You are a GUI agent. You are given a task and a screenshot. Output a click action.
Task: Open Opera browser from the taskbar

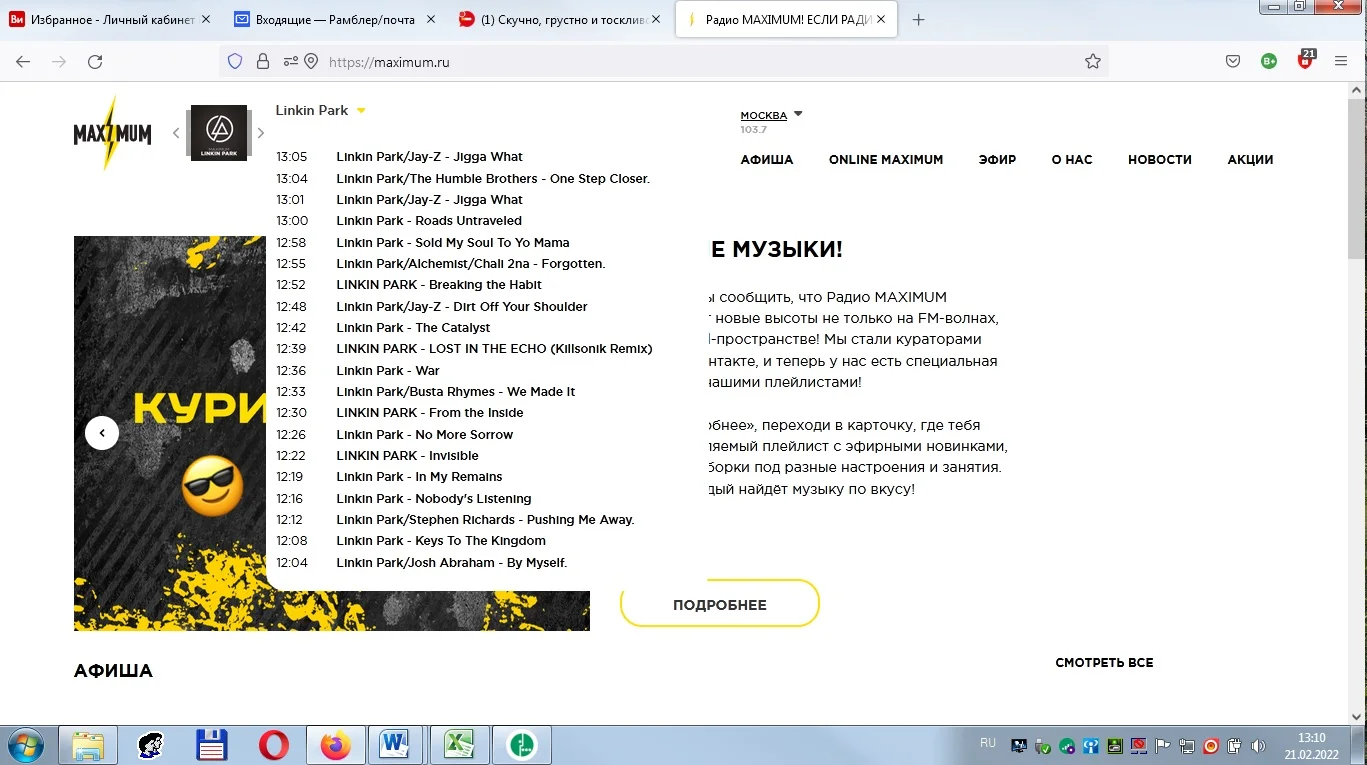(x=273, y=746)
